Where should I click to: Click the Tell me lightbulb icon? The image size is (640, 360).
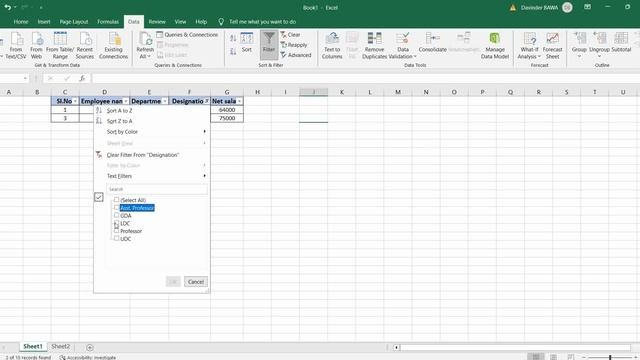pos(221,22)
